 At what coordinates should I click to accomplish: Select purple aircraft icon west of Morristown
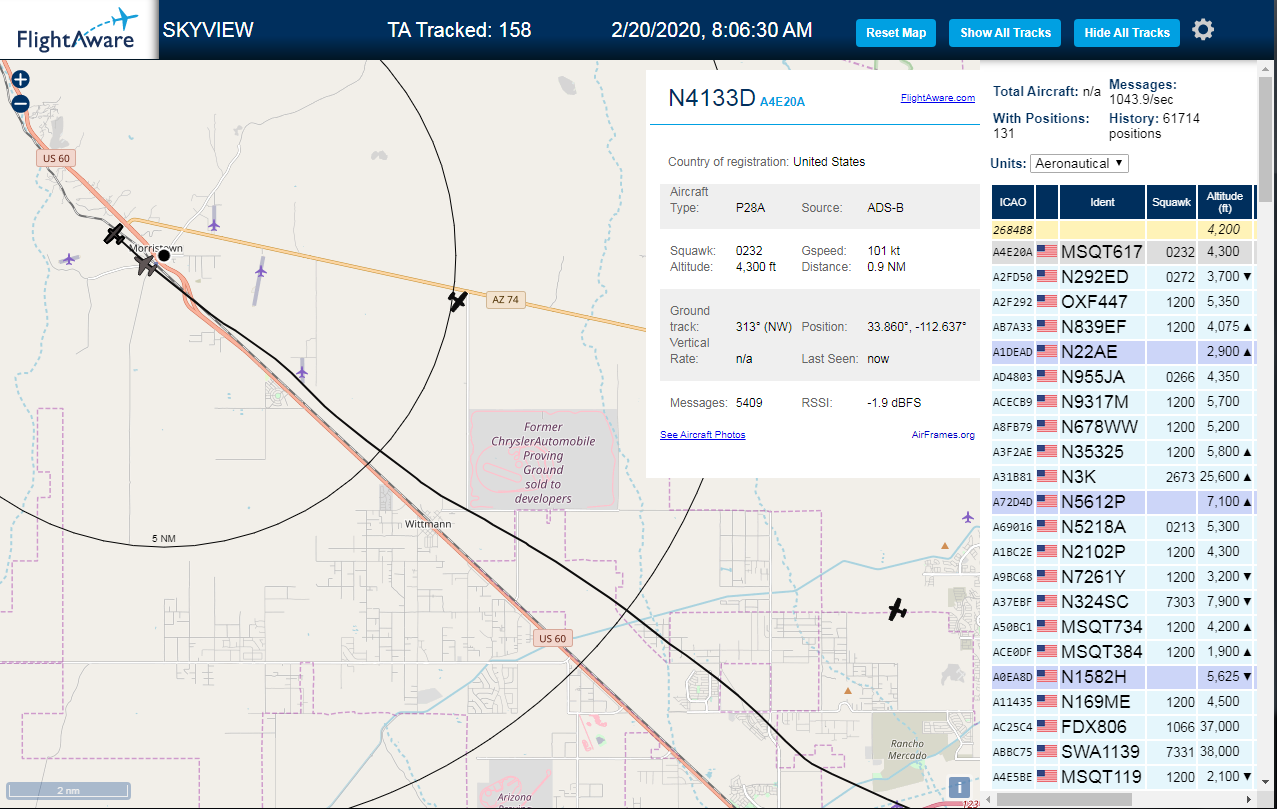[68, 259]
